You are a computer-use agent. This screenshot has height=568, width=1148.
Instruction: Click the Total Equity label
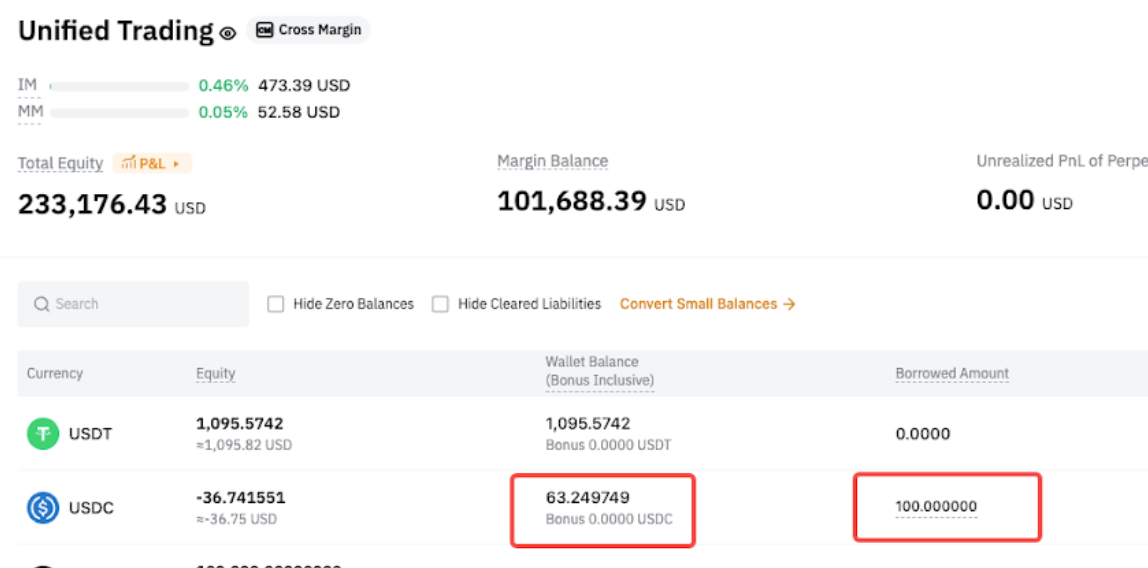click(x=60, y=163)
